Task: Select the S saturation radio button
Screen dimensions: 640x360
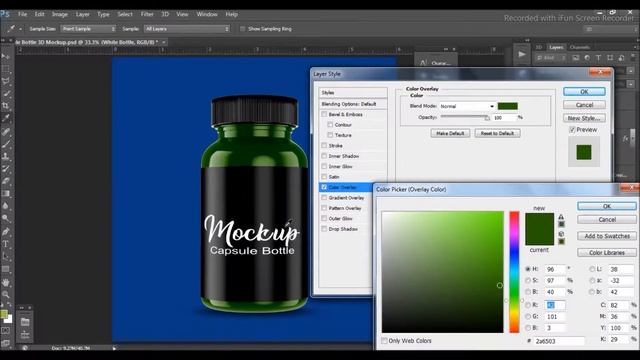Action: tap(528, 280)
